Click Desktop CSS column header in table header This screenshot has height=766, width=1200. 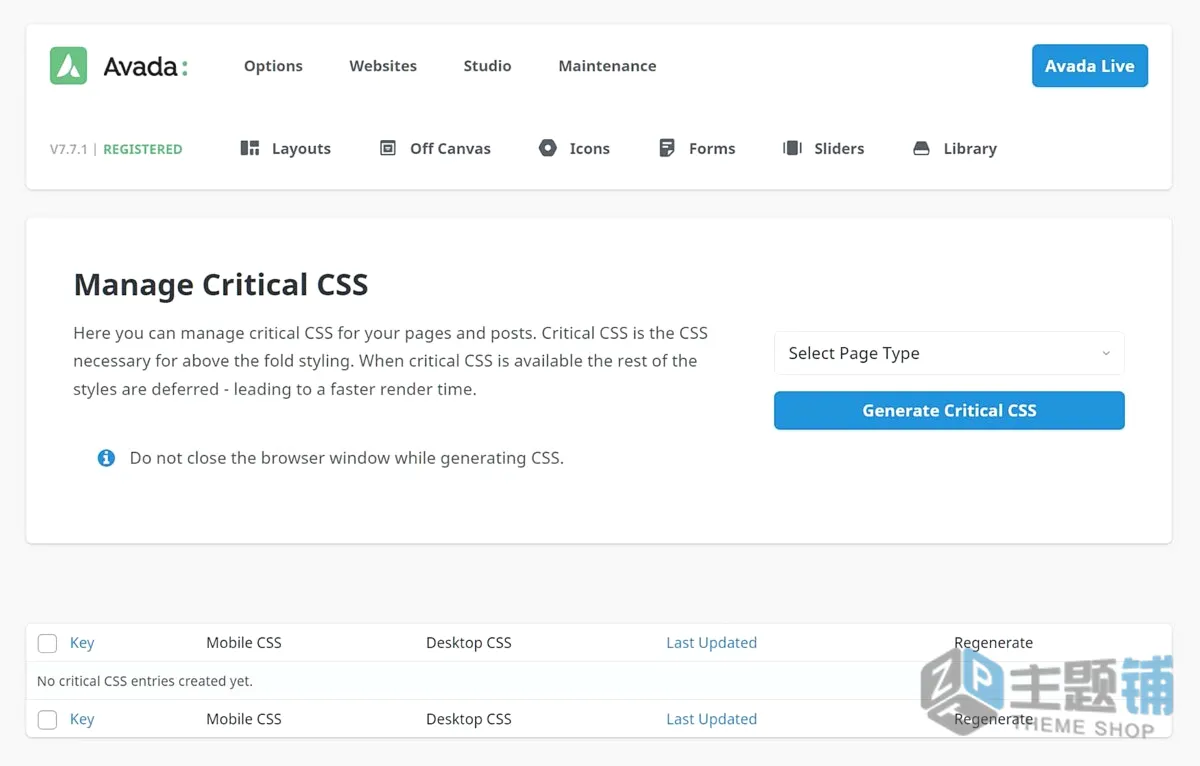click(469, 643)
